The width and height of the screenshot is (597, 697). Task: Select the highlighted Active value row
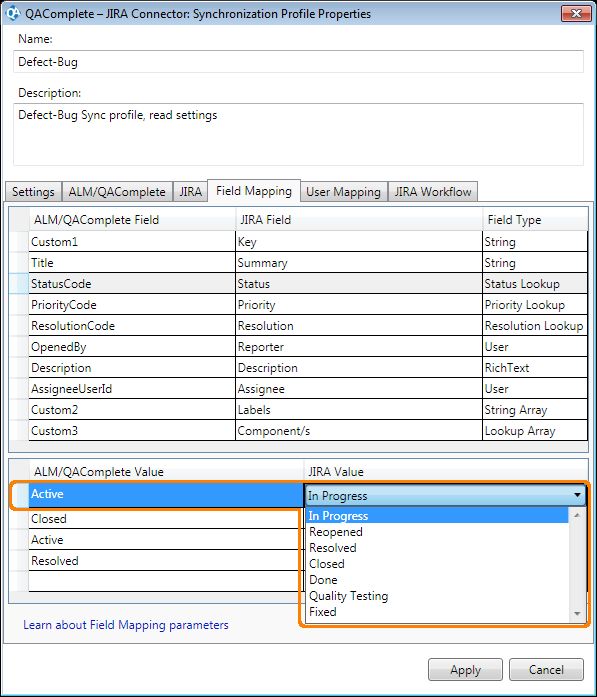(166, 494)
